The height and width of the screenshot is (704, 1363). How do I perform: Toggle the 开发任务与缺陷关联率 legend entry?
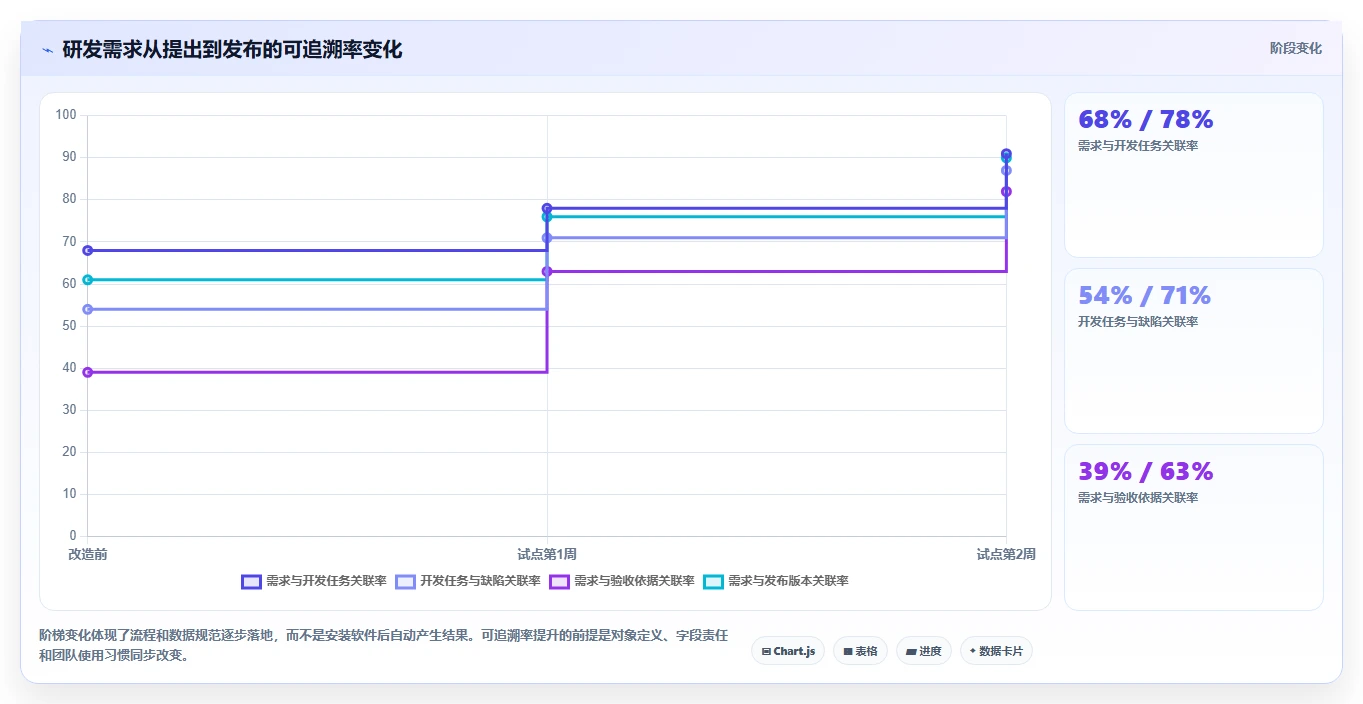[x=468, y=581]
